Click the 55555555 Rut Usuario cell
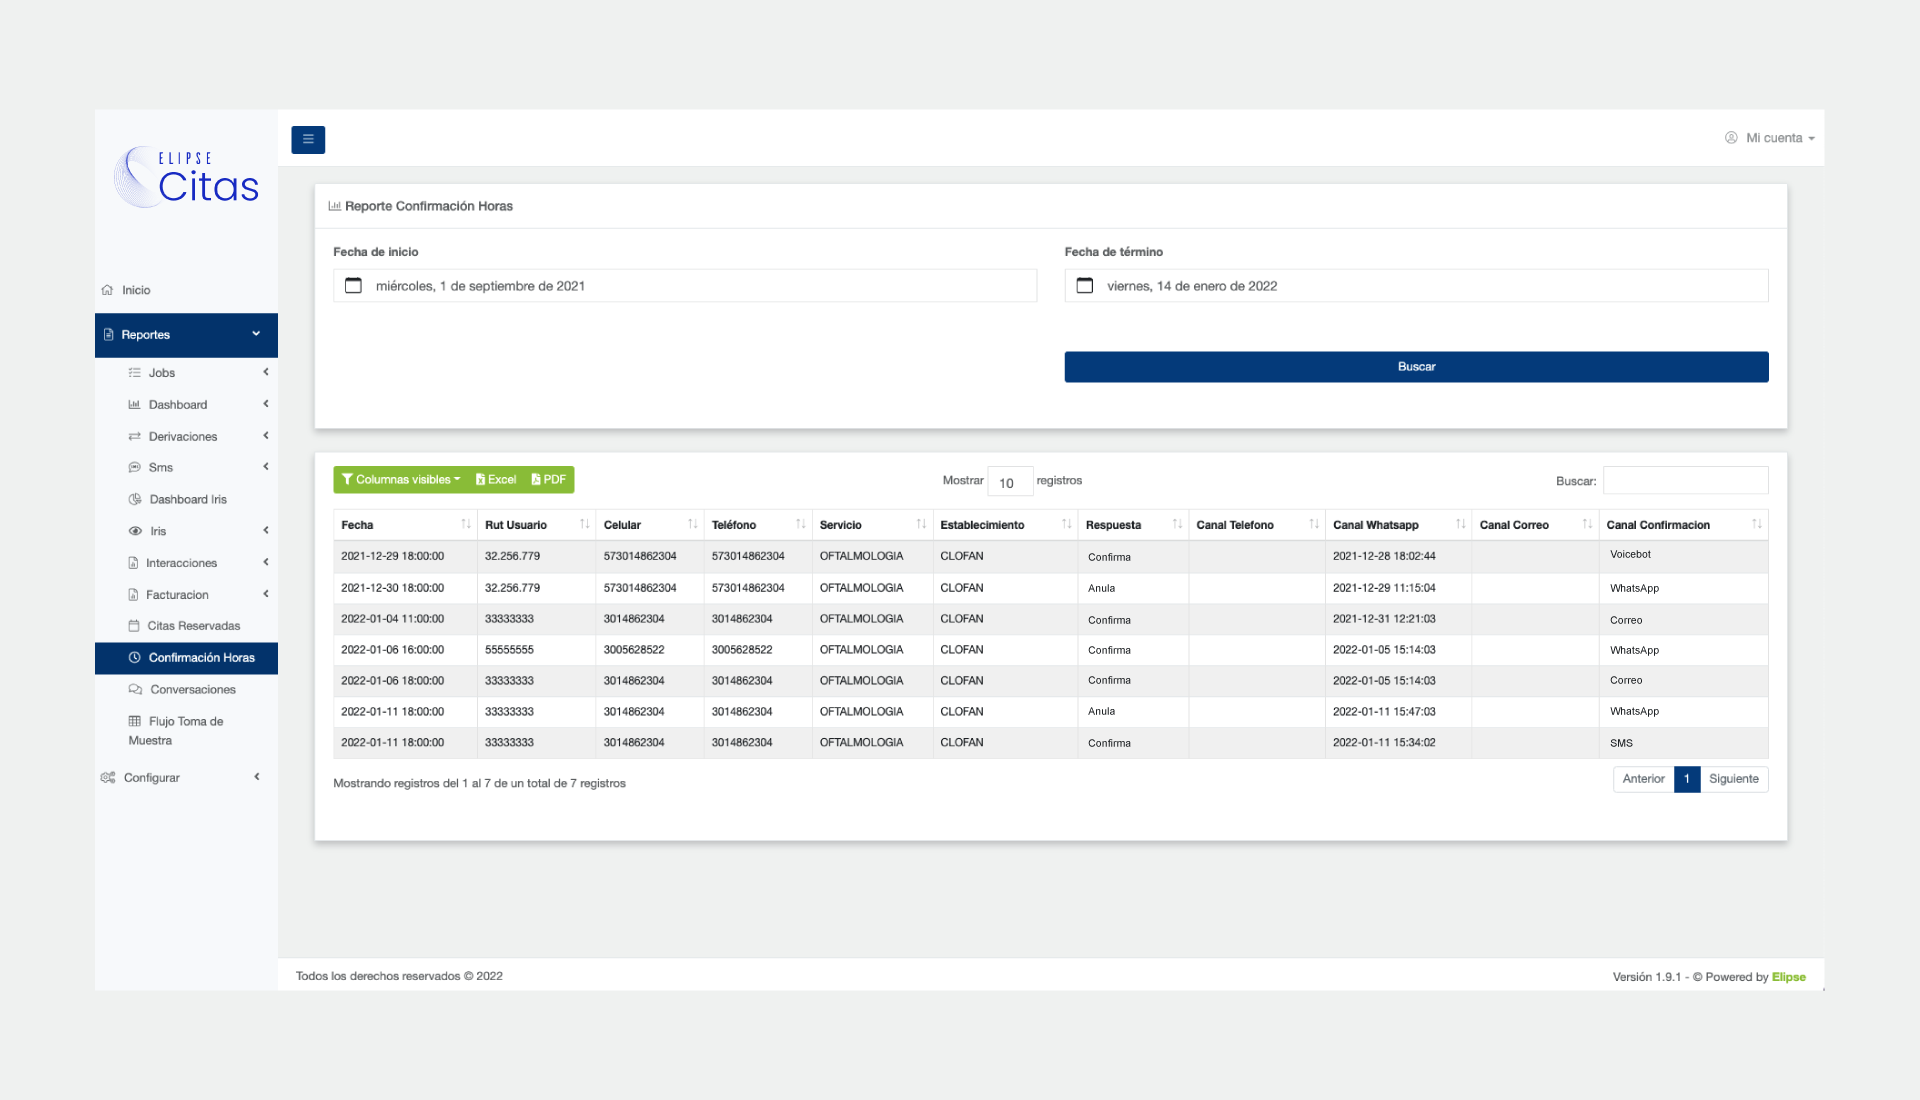Image resolution: width=1920 pixels, height=1100 pixels. pos(537,650)
